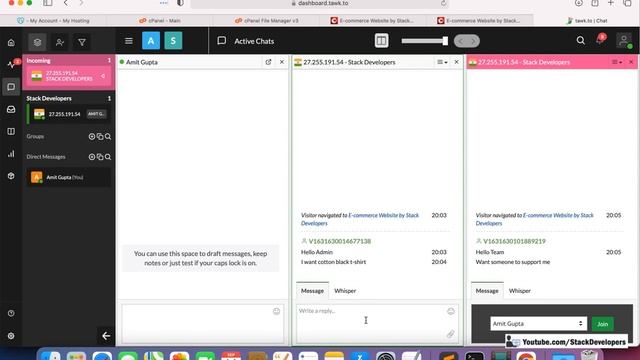Select the 27.255.191.54 chat under Stack Developers

(x=68, y=114)
